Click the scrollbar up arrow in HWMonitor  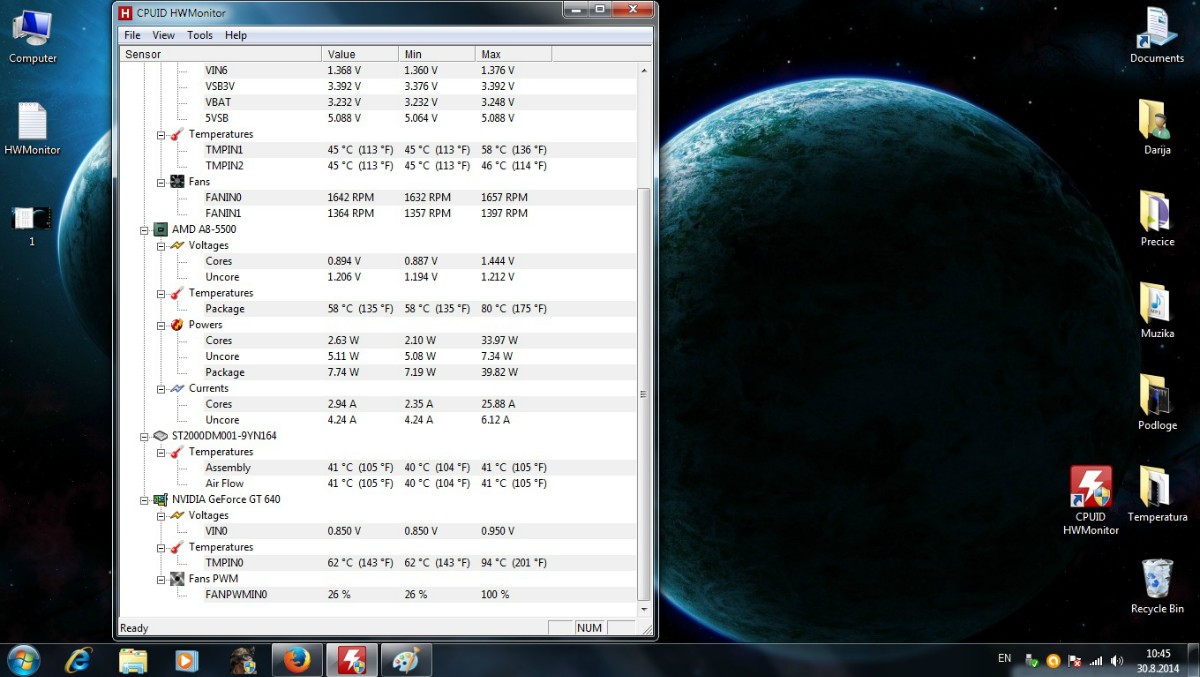pyautogui.click(x=644, y=71)
